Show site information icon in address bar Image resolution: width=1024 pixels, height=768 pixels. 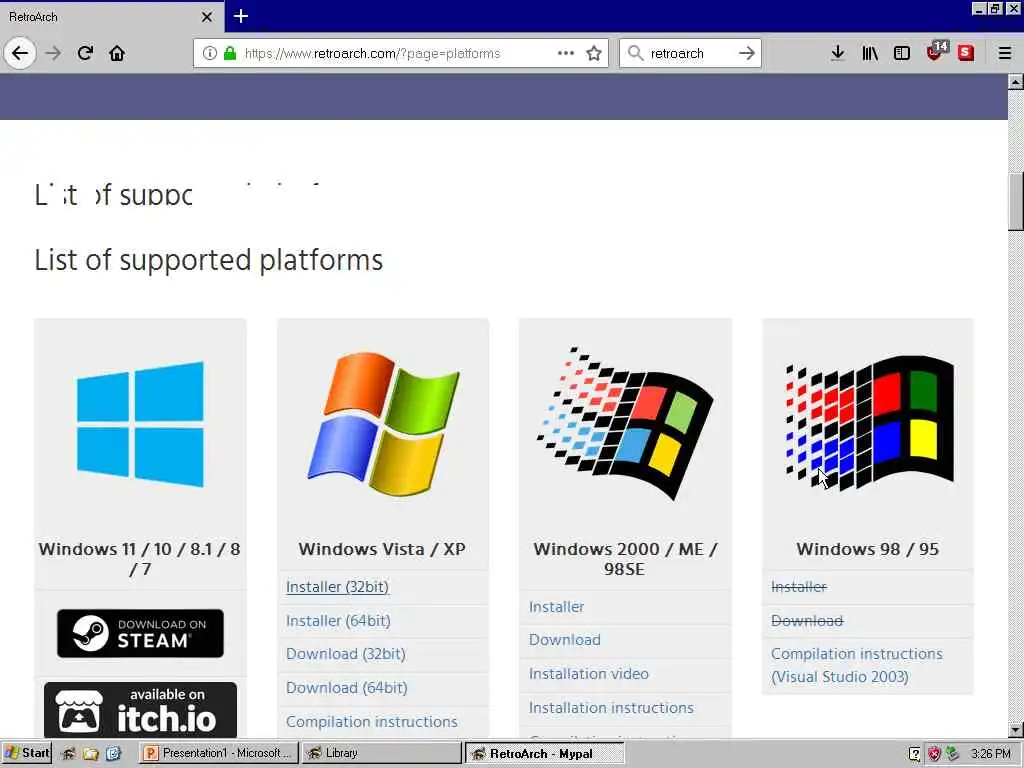point(210,53)
